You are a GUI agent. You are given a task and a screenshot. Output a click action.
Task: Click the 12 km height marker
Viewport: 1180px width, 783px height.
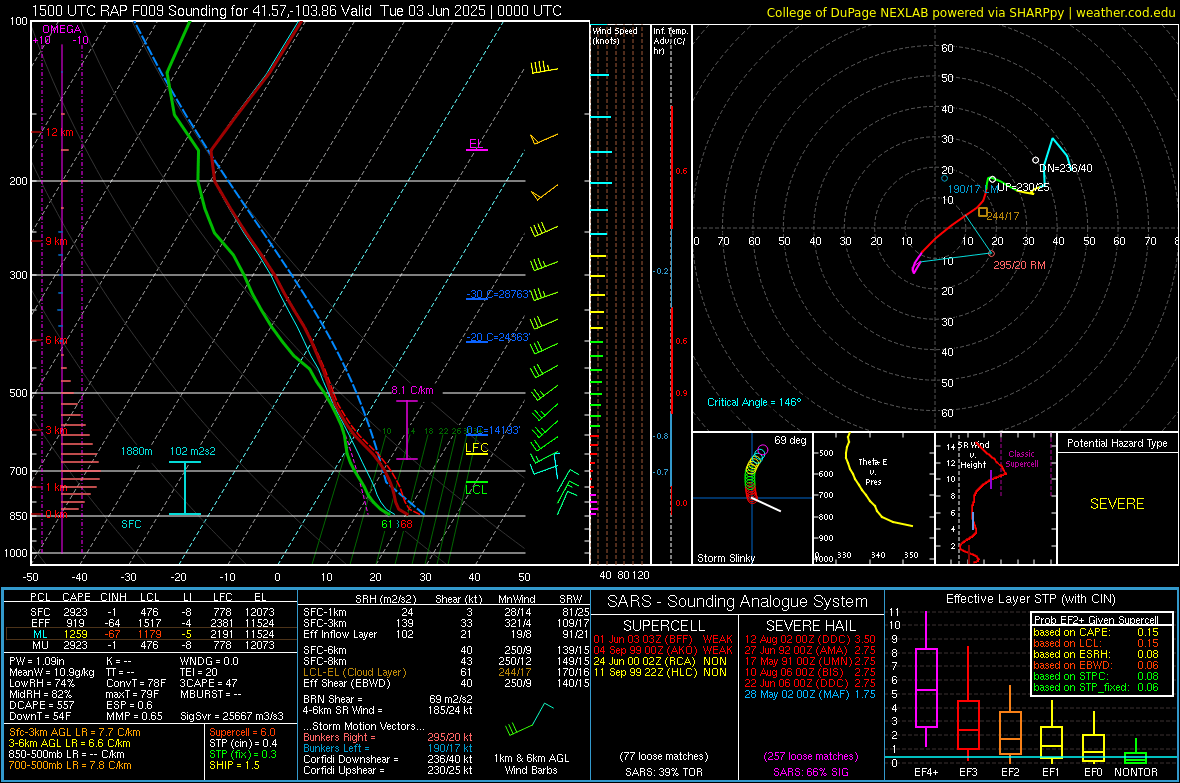point(59,132)
